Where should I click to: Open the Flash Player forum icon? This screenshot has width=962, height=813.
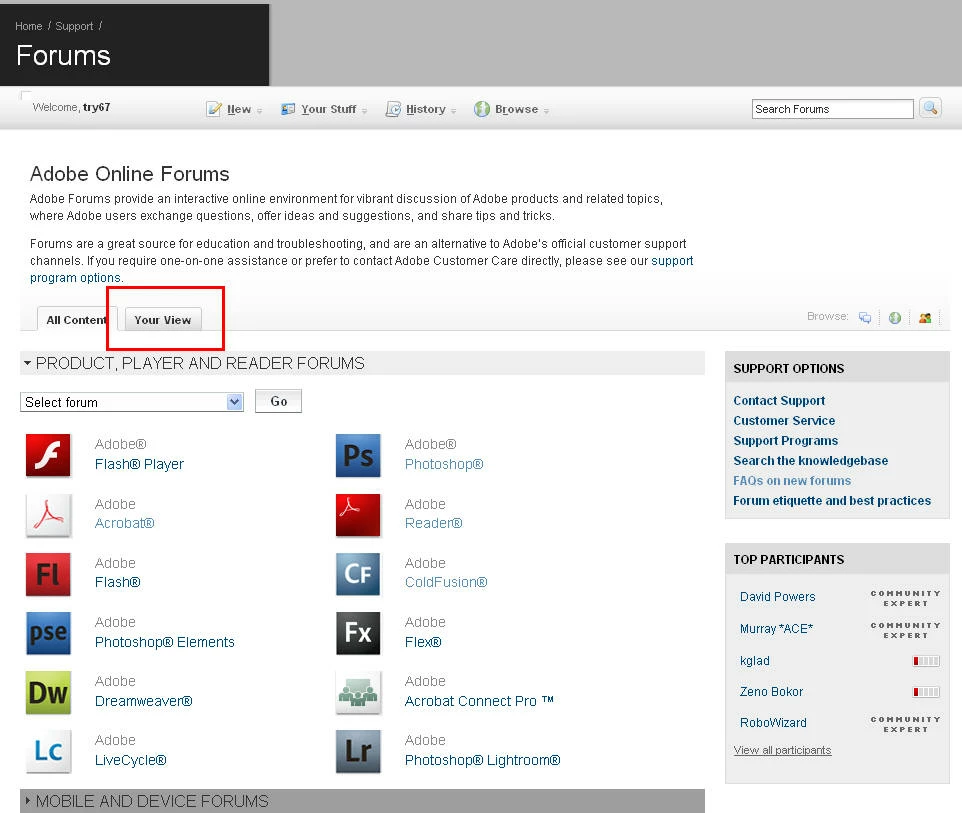tap(48, 455)
